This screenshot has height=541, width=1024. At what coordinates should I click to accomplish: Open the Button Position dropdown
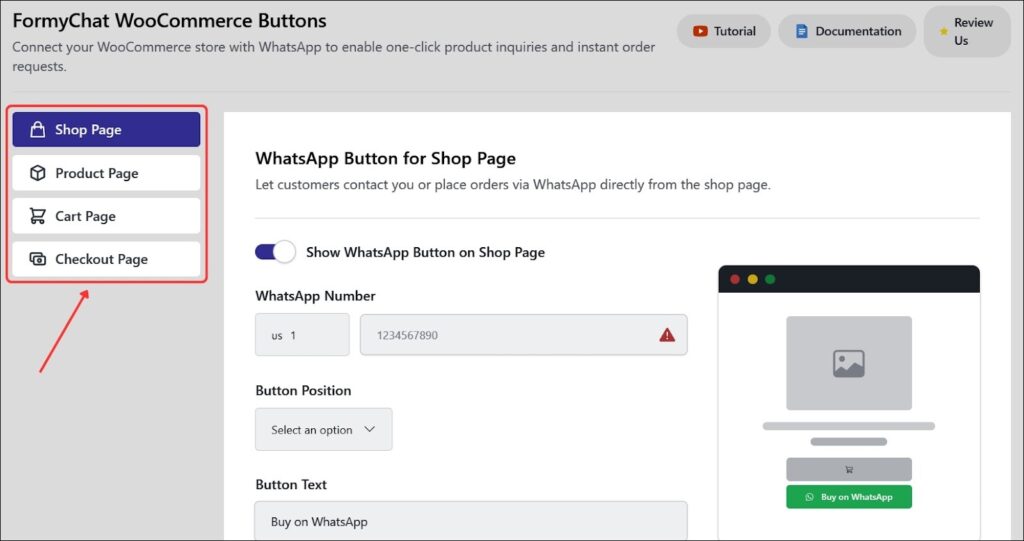click(324, 429)
